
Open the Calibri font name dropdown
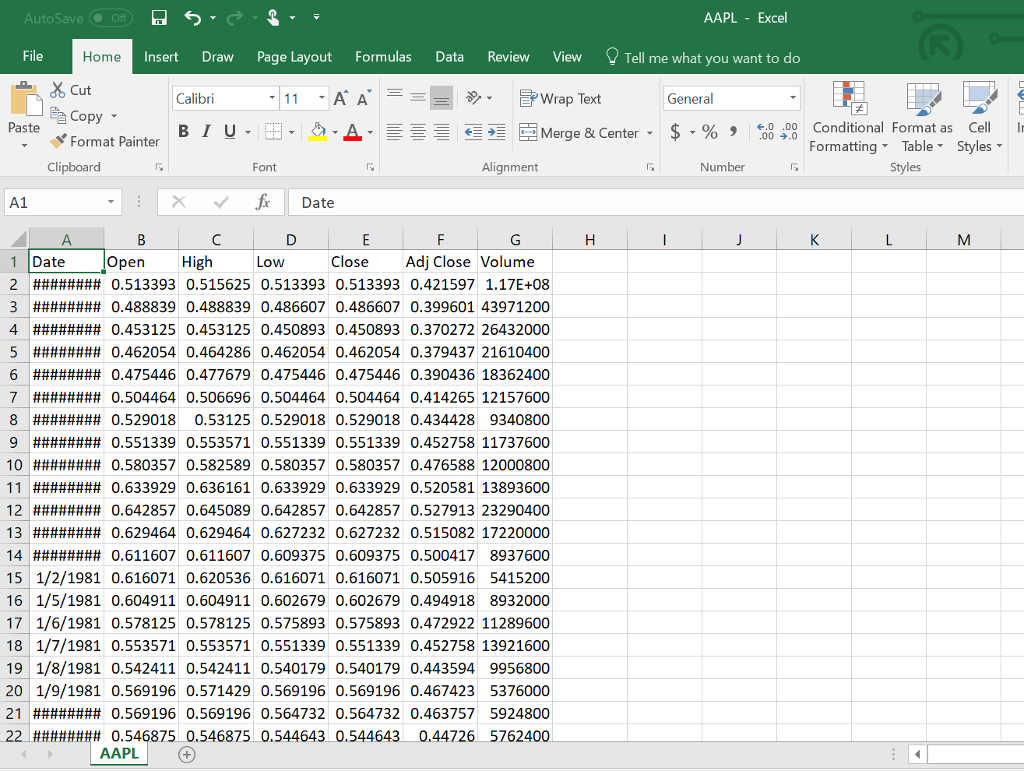(x=272, y=98)
